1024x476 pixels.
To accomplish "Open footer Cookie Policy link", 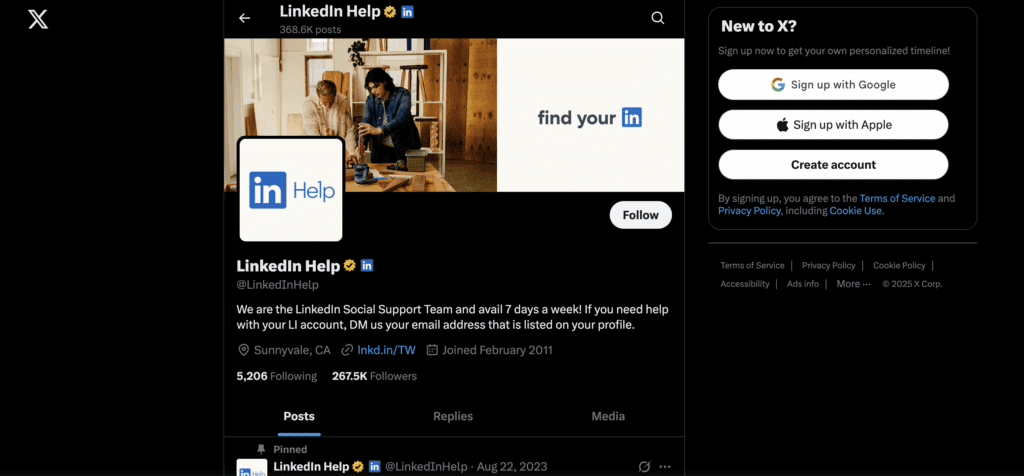I will (x=899, y=266).
